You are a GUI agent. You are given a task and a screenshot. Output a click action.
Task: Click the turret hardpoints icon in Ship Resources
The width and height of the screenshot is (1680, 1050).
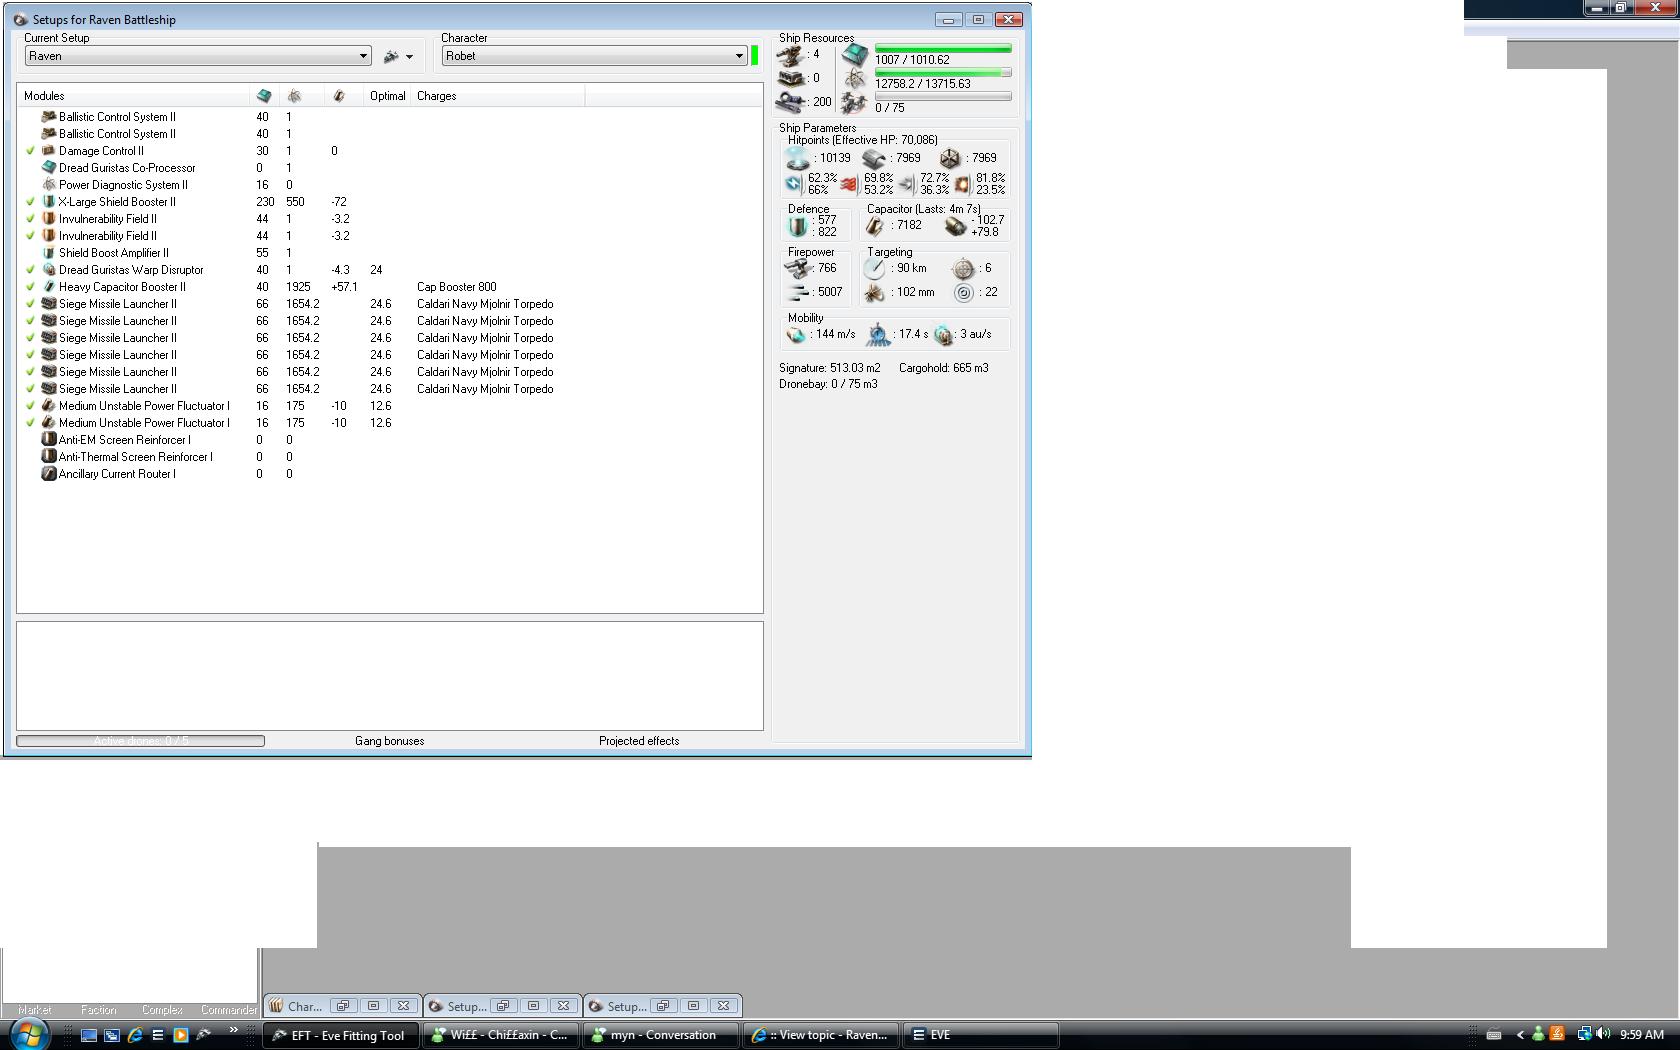click(792, 55)
